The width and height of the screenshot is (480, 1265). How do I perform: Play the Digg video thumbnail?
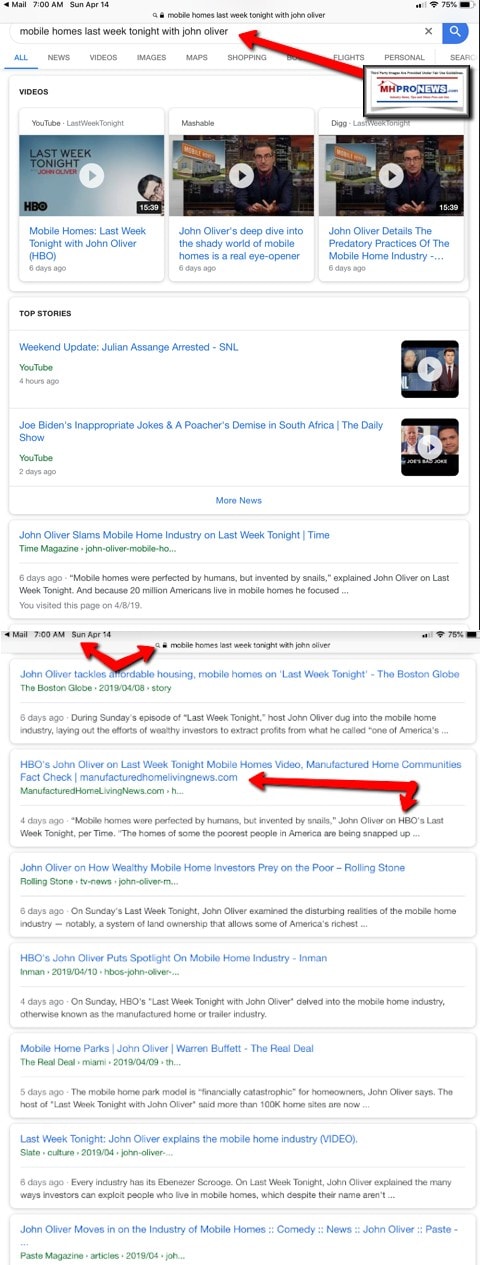(x=391, y=175)
